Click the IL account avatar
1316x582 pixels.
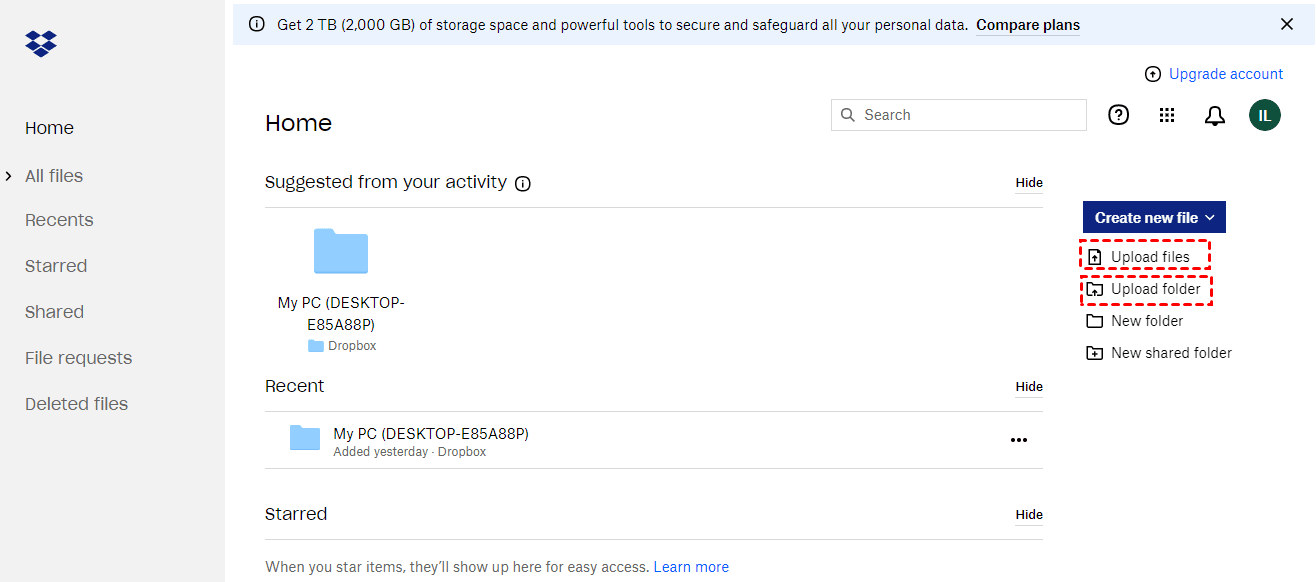tap(1265, 115)
